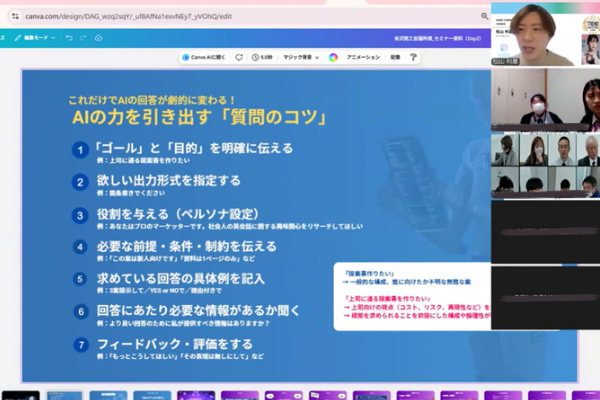The height and width of the screenshot is (400, 600).
Task: Select the first slide thumbnail in the filmstrip
Action: click(x=20, y=395)
